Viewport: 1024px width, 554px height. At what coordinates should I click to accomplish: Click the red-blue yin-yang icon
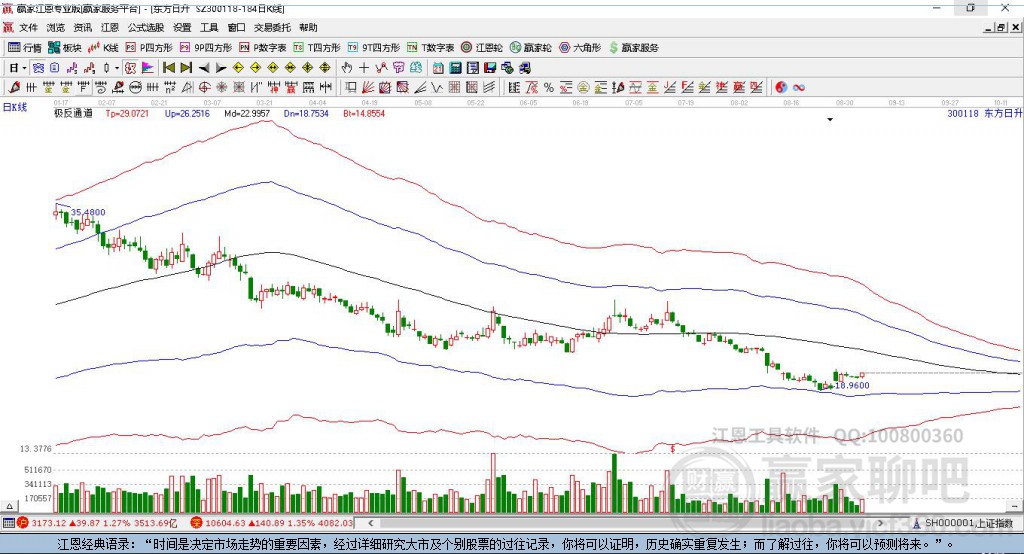pos(781,88)
